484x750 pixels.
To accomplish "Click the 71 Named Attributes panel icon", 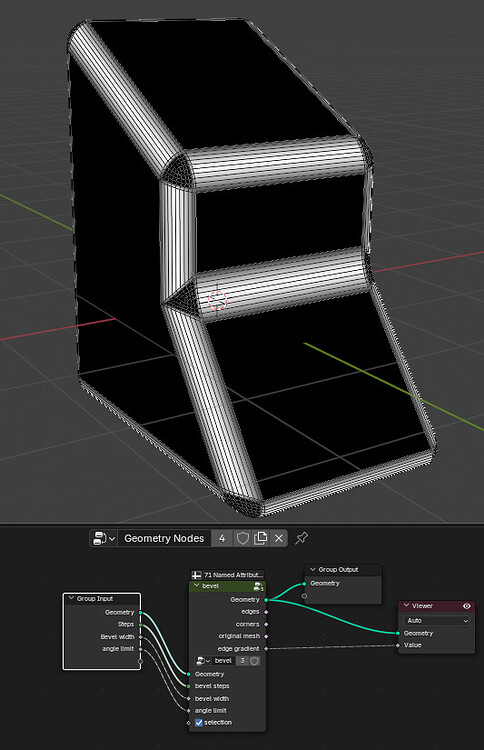I will pyautogui.click(x=197, y=575).
